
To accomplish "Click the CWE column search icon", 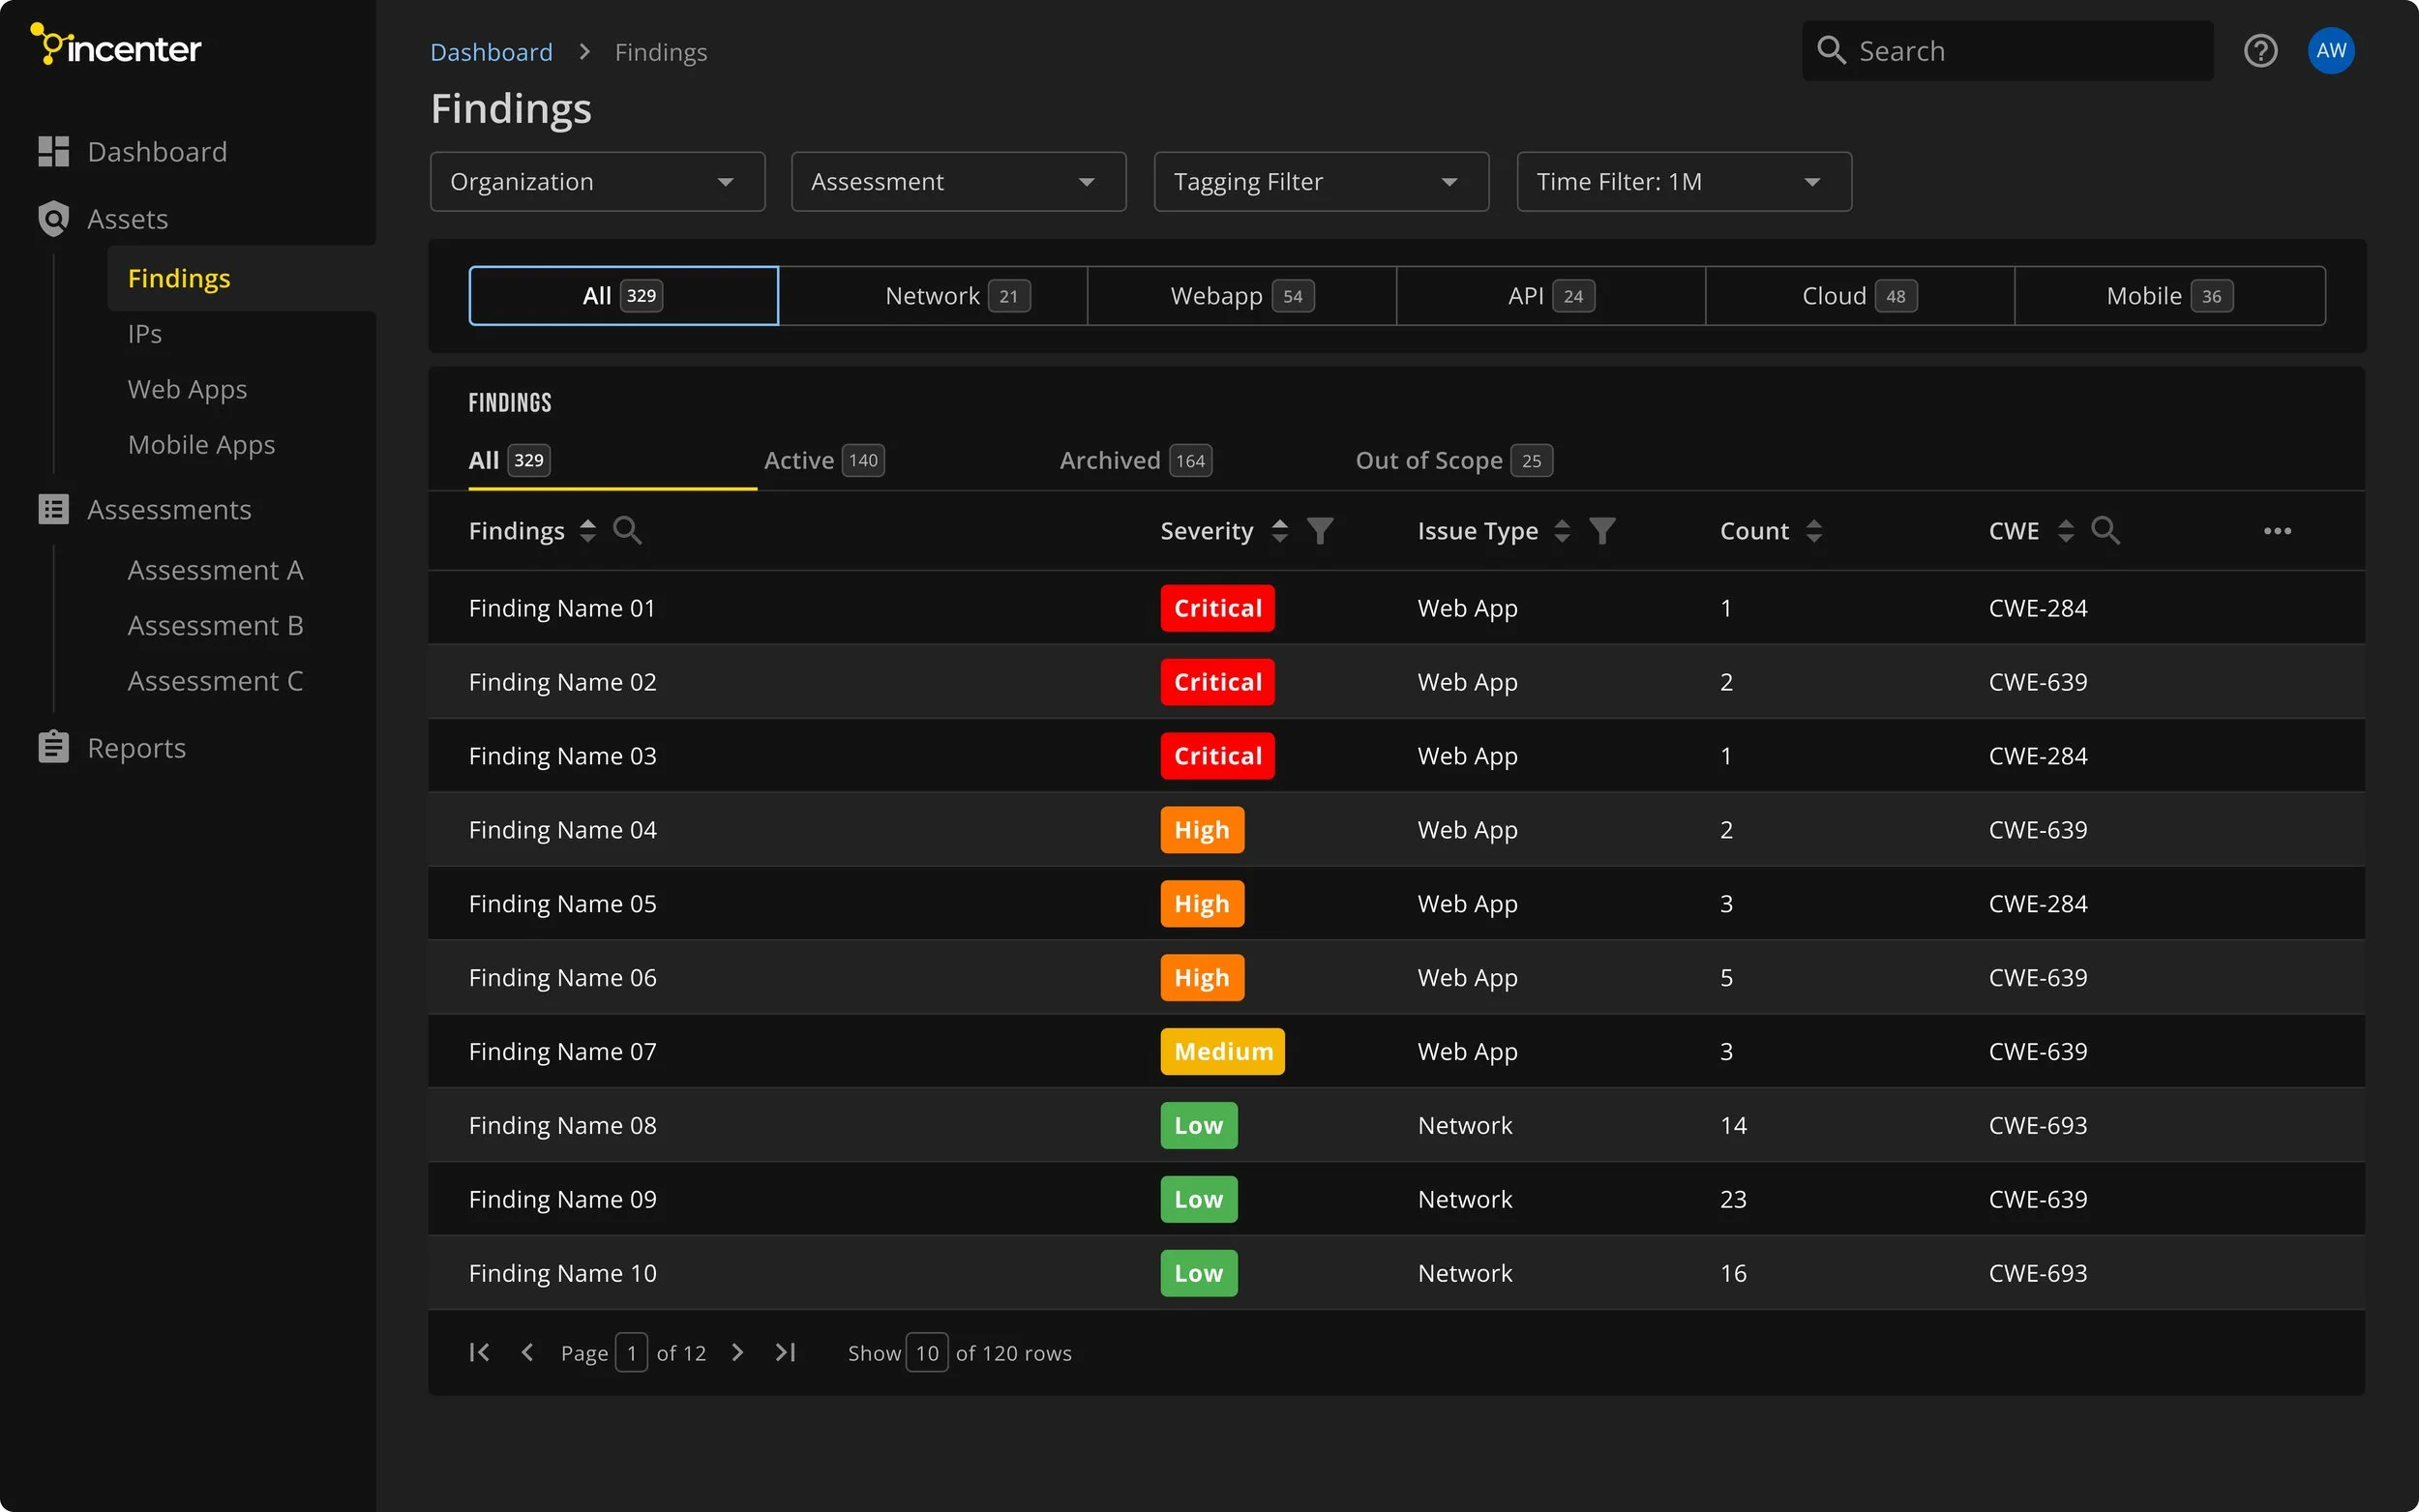I will click(x=2105, y=531).
